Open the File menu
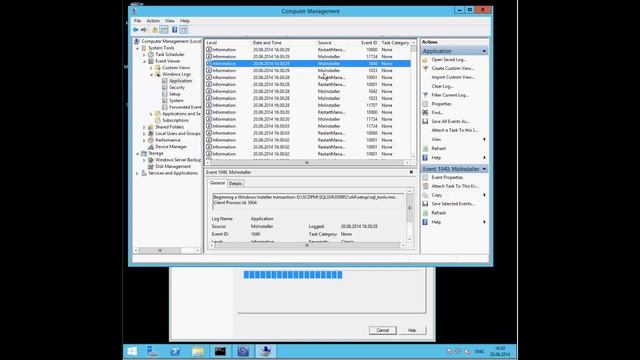This screenshot has width=640, height=360. (138, 21)
